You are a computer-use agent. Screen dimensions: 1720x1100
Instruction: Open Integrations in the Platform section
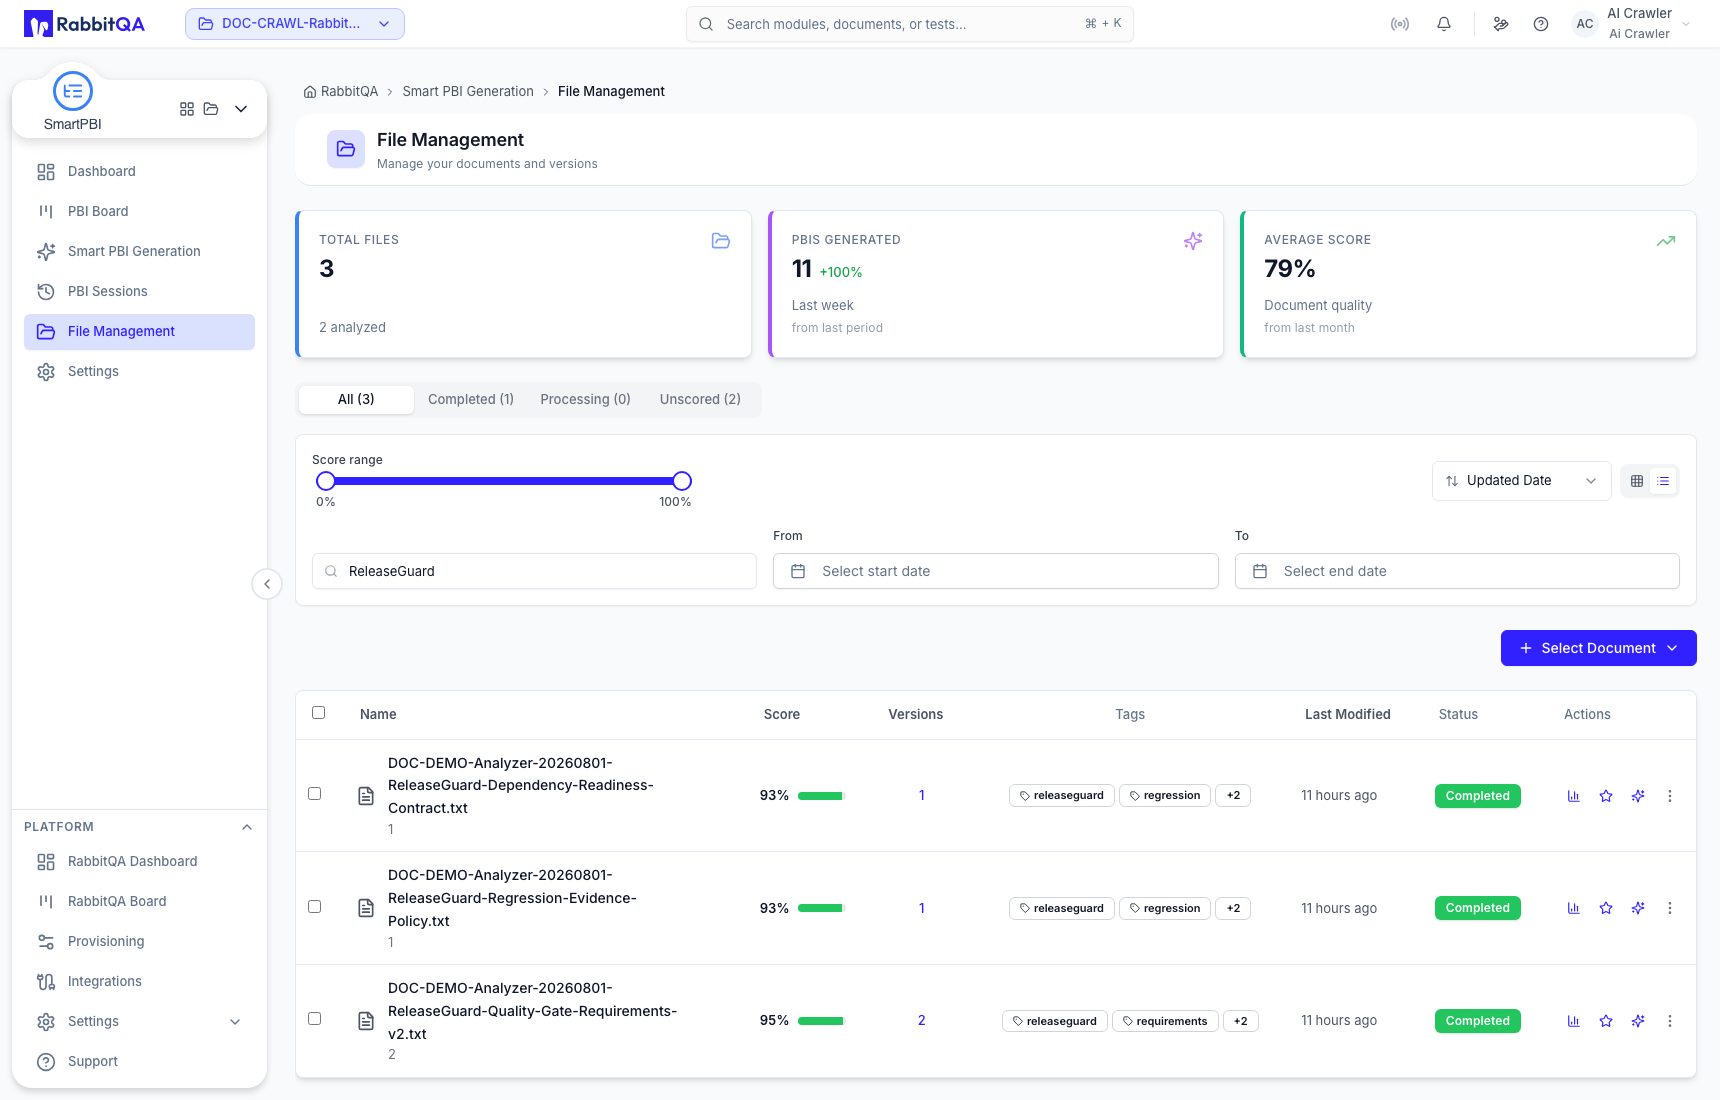tap(139, 982)
